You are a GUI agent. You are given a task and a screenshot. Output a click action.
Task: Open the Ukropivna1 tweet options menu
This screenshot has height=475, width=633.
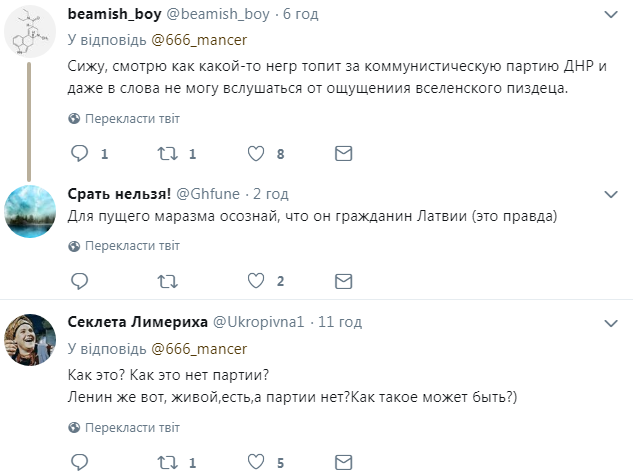pyautogui.click(x=612, y=323)
